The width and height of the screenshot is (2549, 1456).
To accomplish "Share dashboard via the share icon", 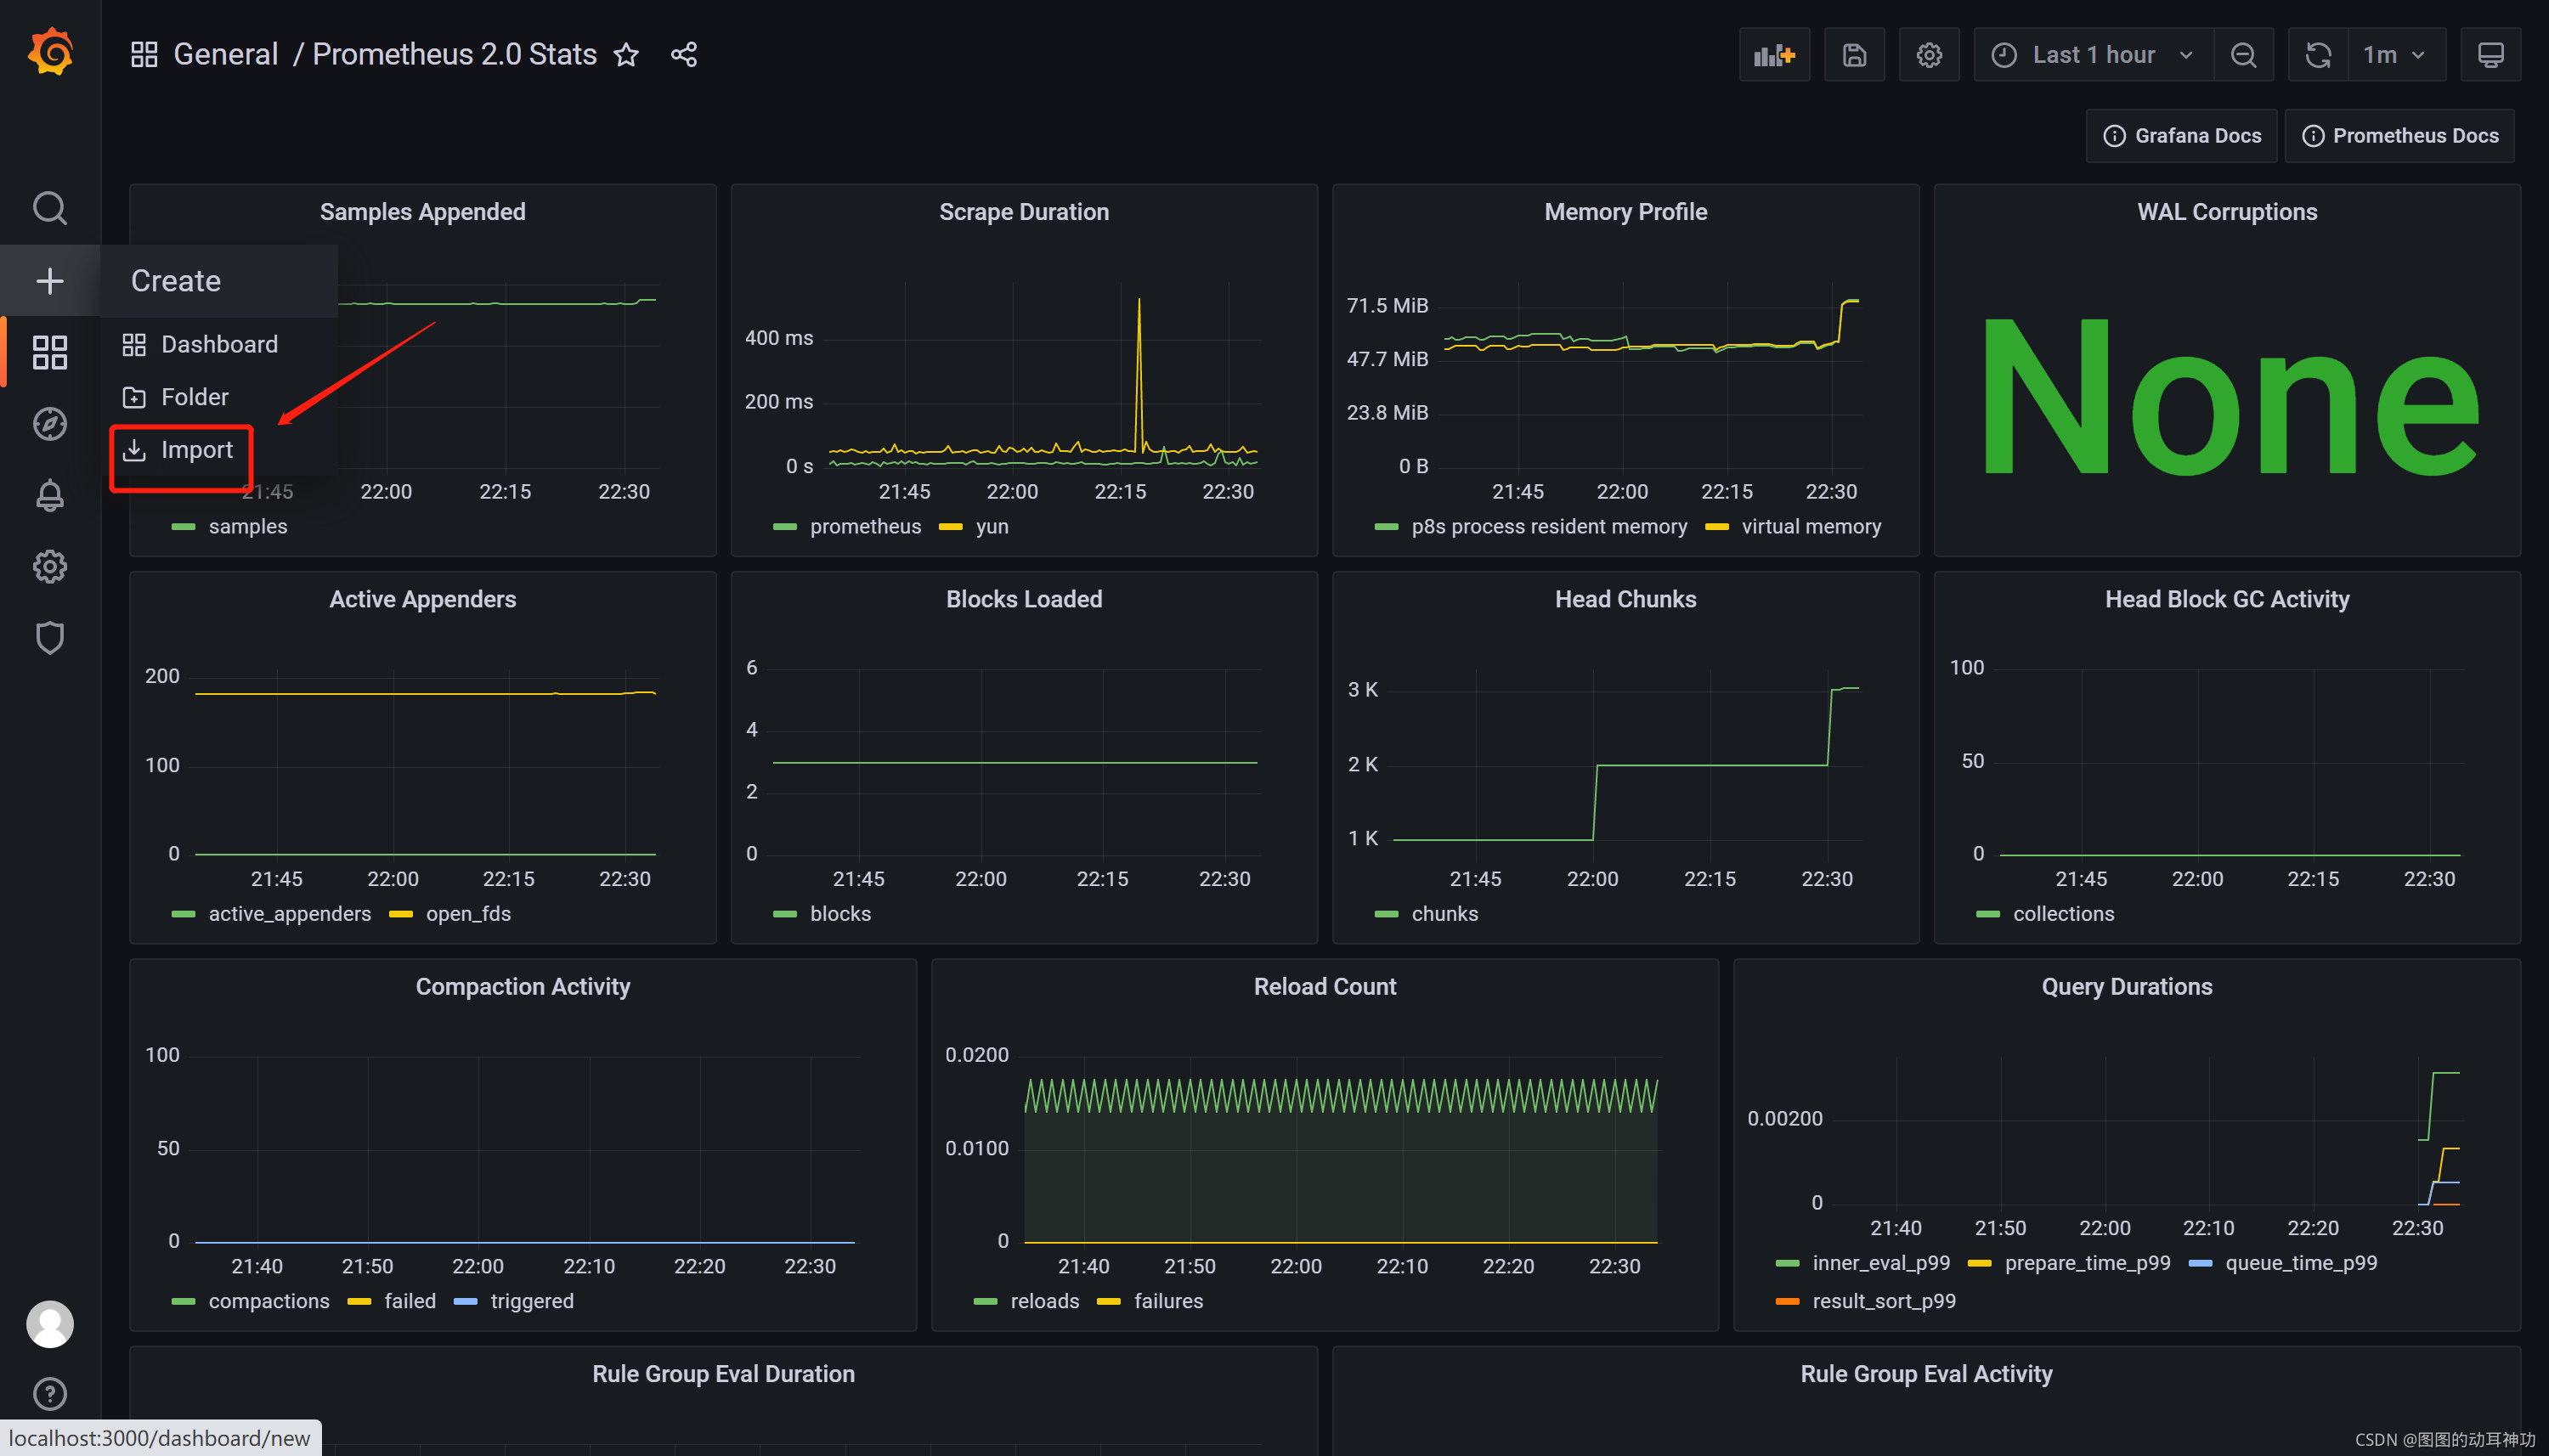I will click(x=684, y=55).
